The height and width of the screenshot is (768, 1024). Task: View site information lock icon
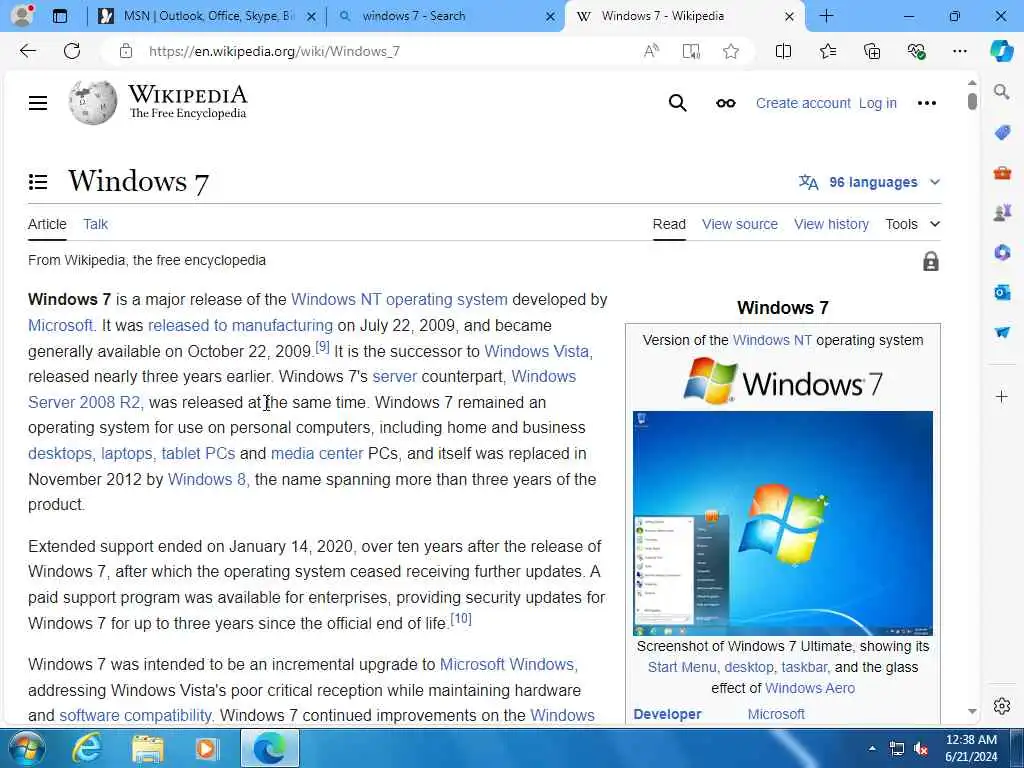coord(126,51)
